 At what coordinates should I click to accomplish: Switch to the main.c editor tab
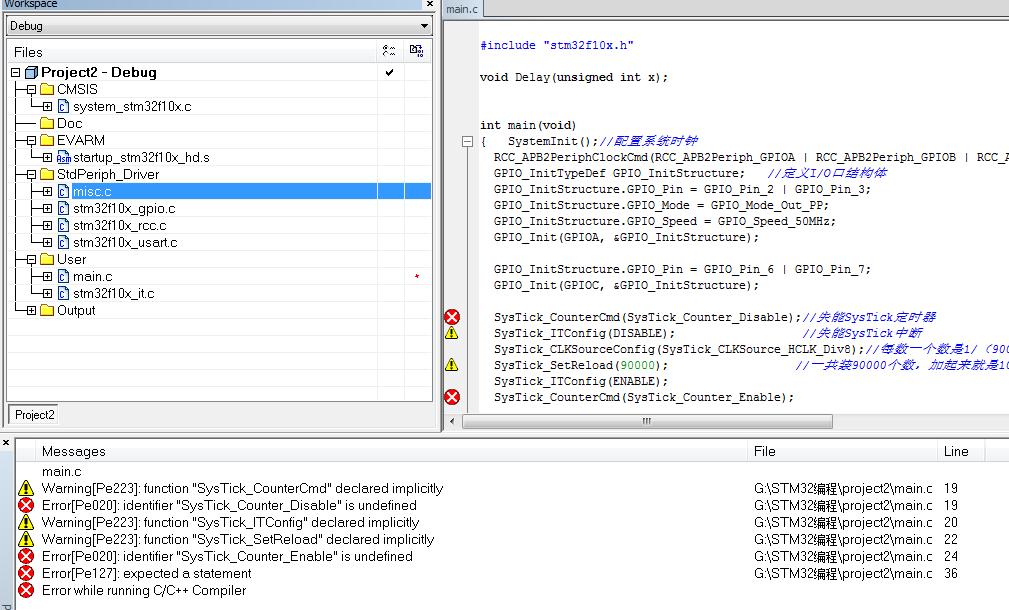tap(462, 9)
